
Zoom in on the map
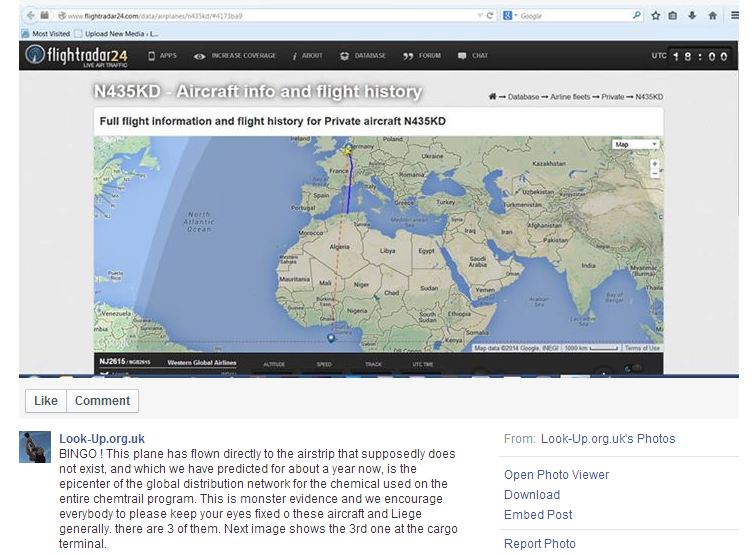[x=654, y=162]
